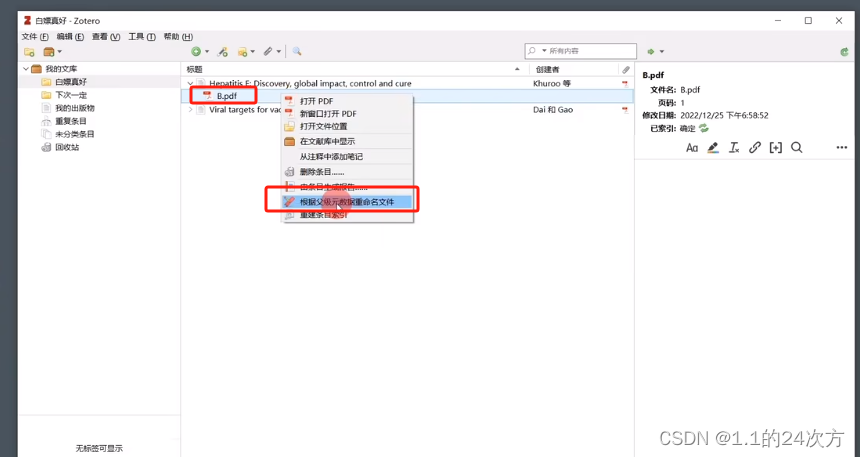This screenshot has width=860, height=457.
Task: Select the Viral targets item title
Action: [245, 110]
